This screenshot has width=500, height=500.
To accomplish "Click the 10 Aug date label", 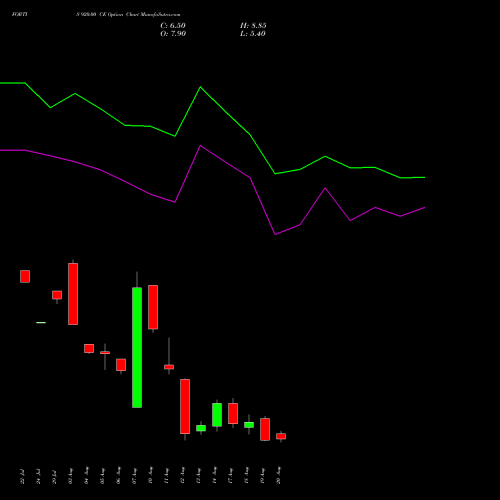I will pyautogui.click(x=150, y=476).
